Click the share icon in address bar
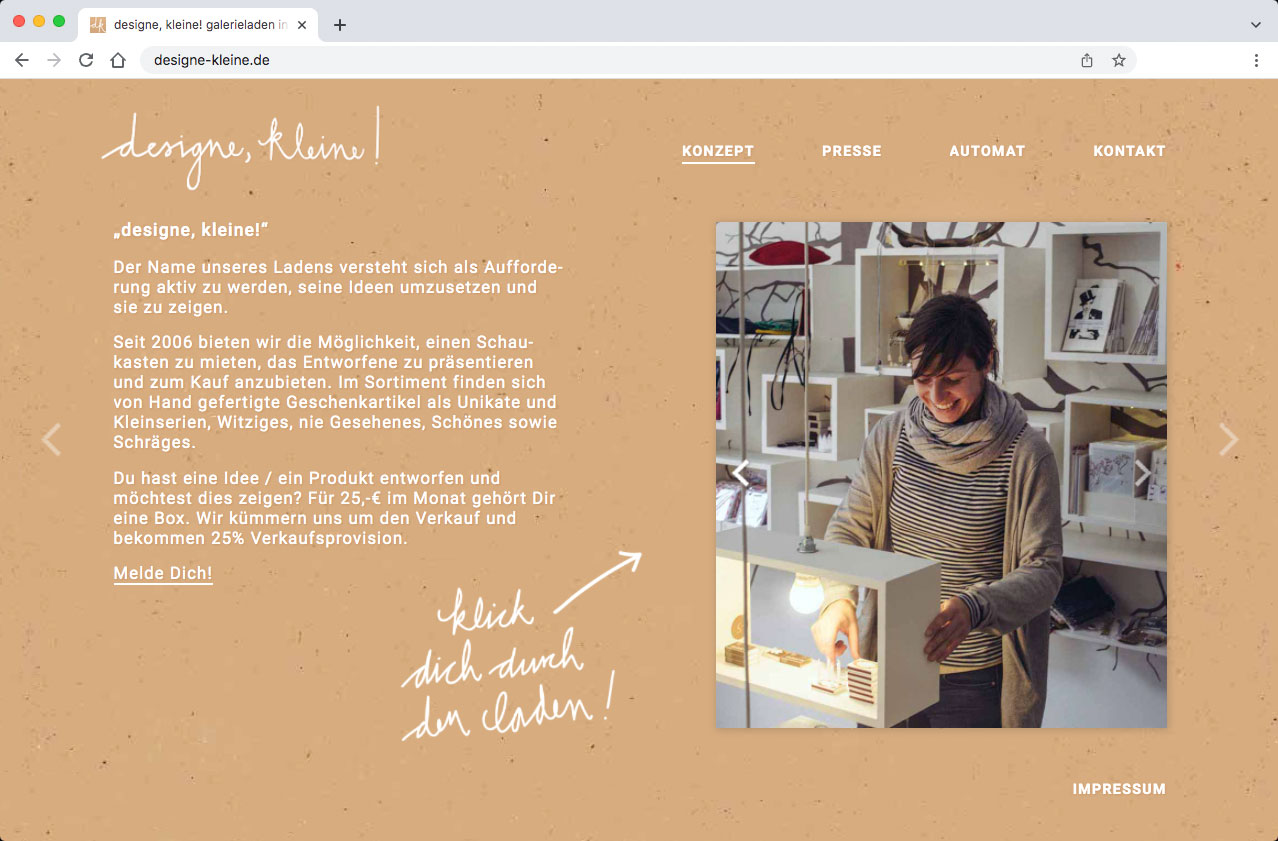 1087,60
